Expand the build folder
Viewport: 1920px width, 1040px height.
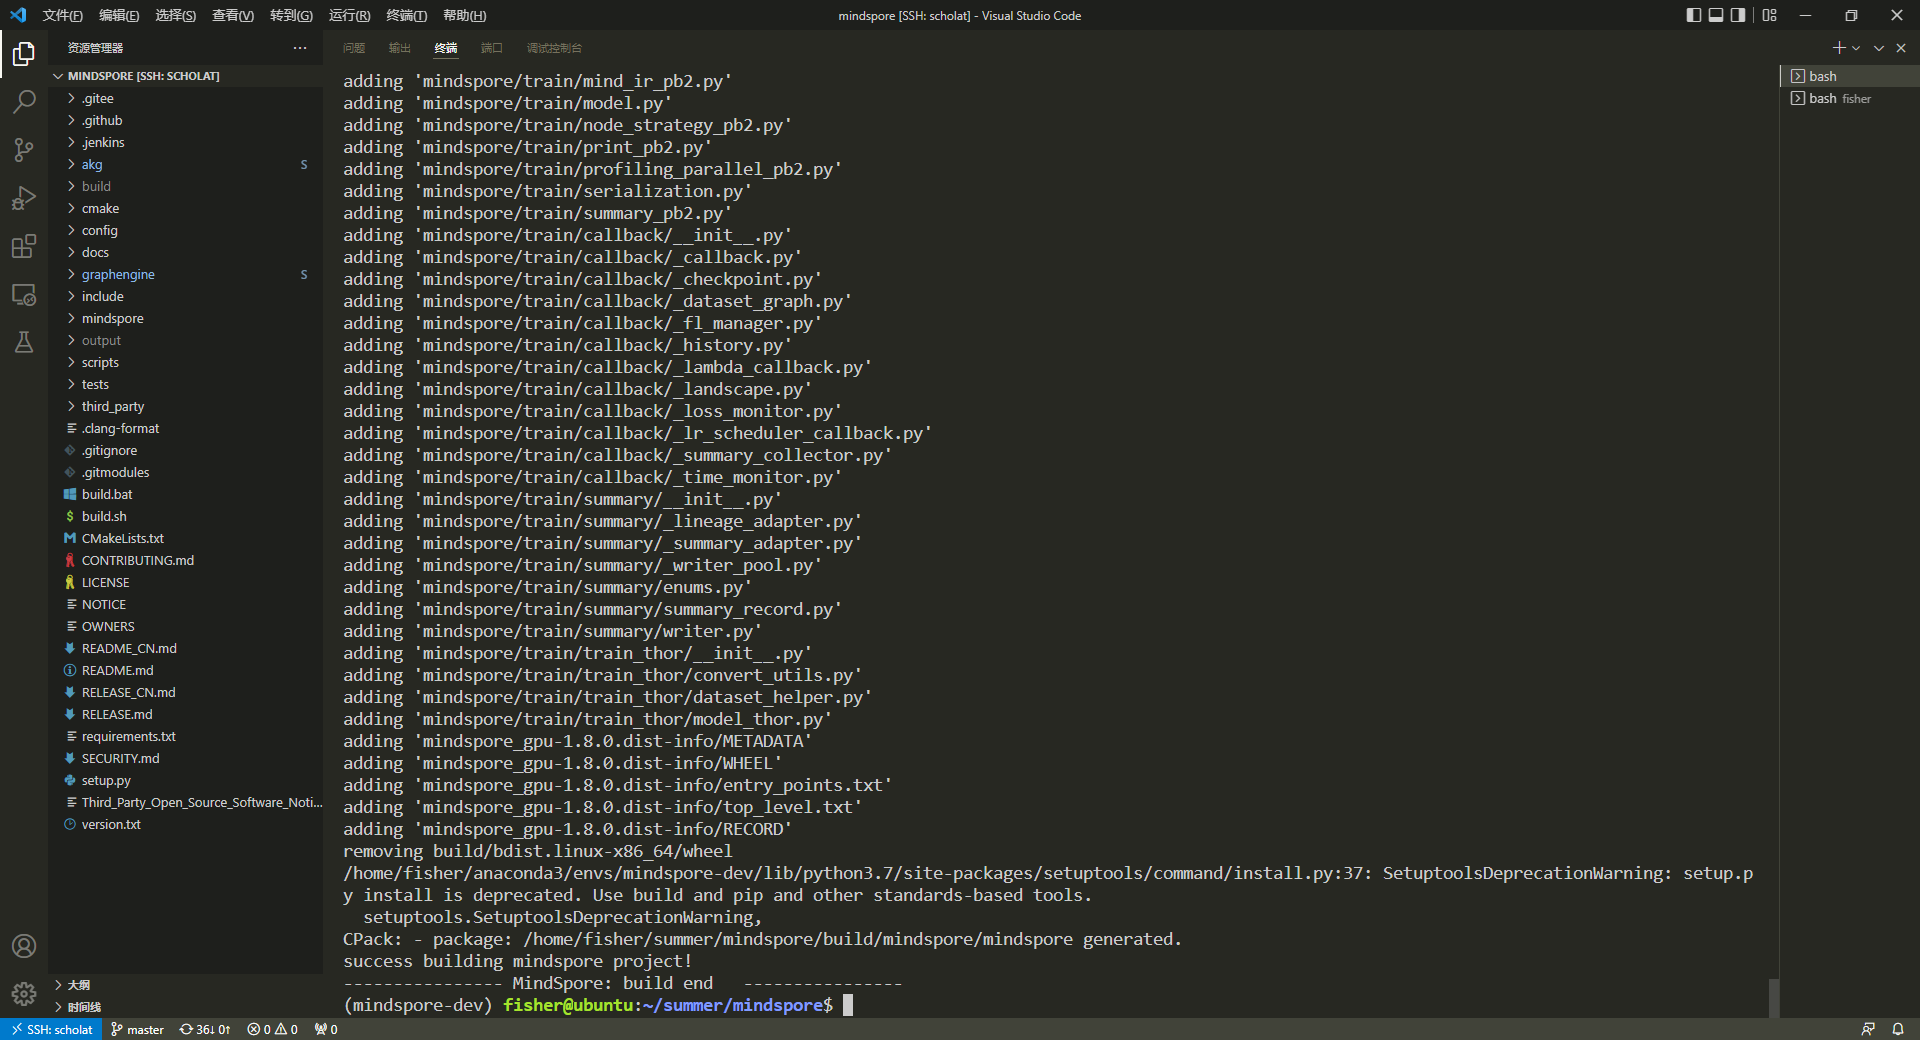coord(186,186)
